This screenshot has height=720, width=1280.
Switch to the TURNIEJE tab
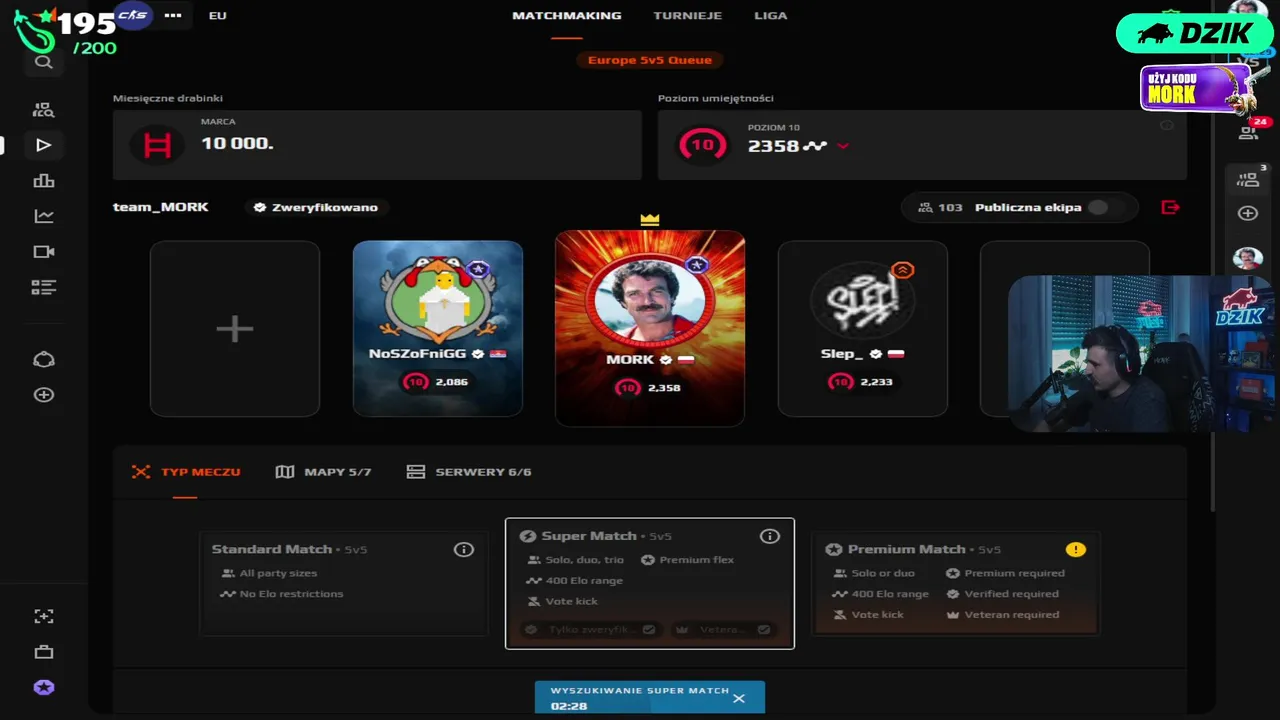(687, 16)
